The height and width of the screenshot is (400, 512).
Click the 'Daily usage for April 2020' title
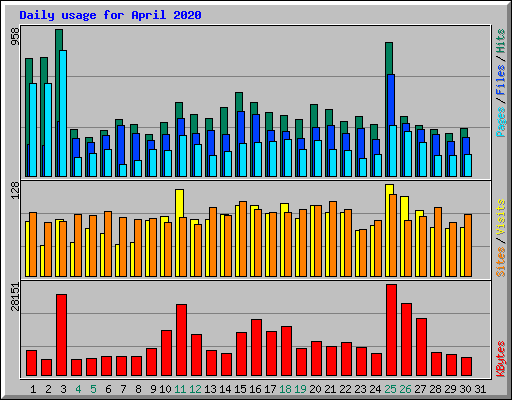[110, 15]
